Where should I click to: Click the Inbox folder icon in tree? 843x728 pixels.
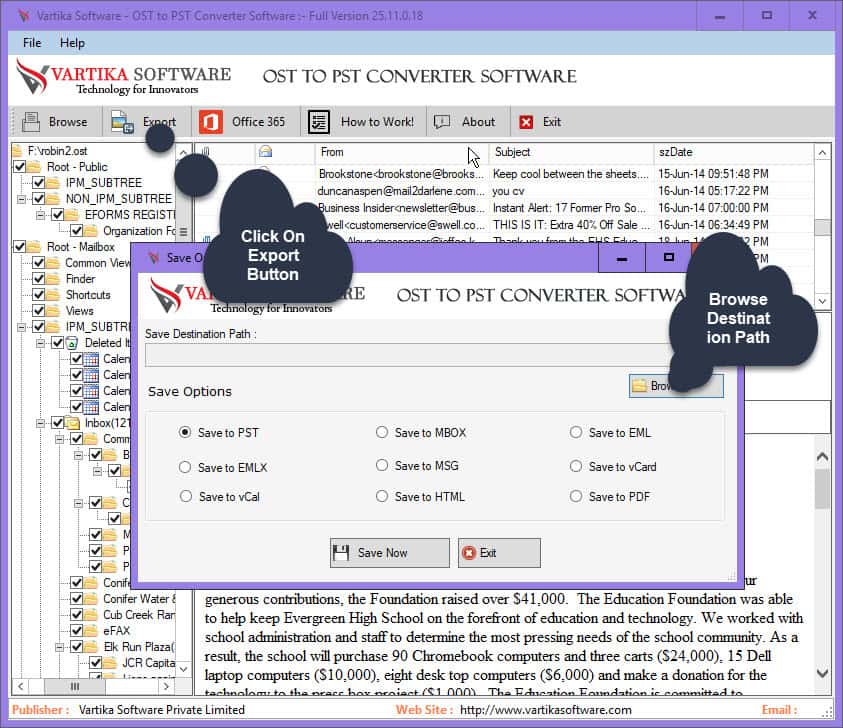click(x=72, y=423)
